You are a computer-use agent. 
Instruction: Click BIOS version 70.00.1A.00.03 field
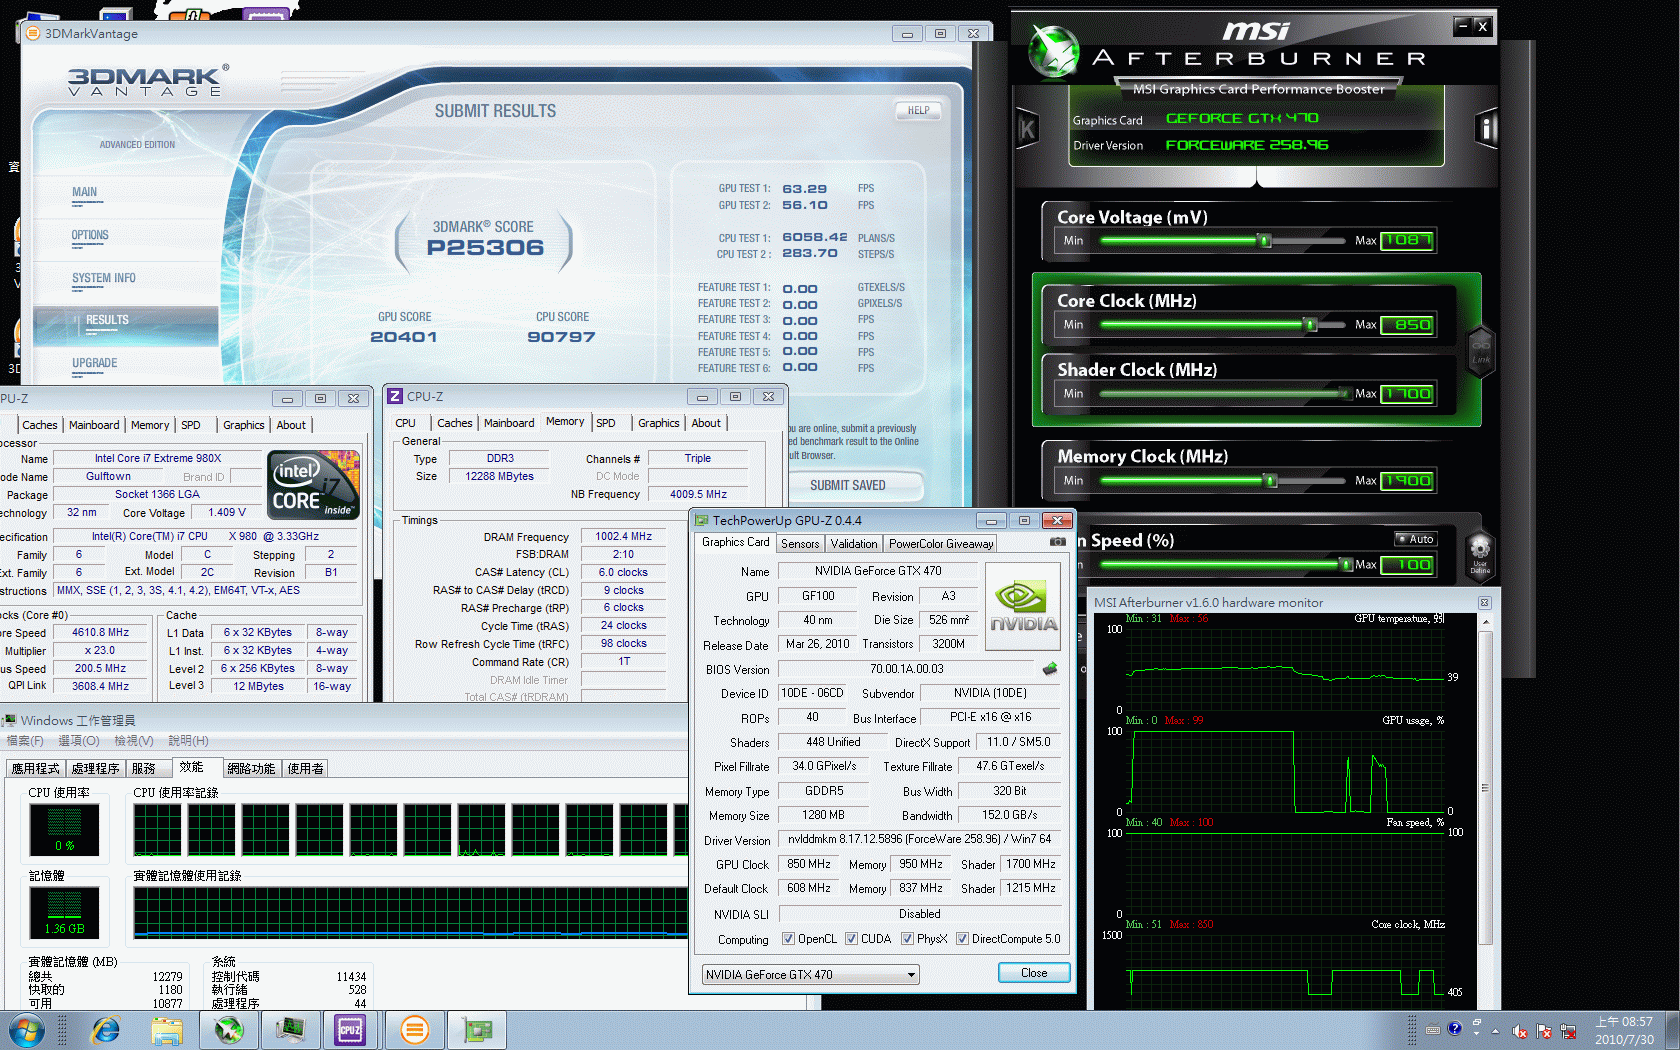(x=906, y=669)
